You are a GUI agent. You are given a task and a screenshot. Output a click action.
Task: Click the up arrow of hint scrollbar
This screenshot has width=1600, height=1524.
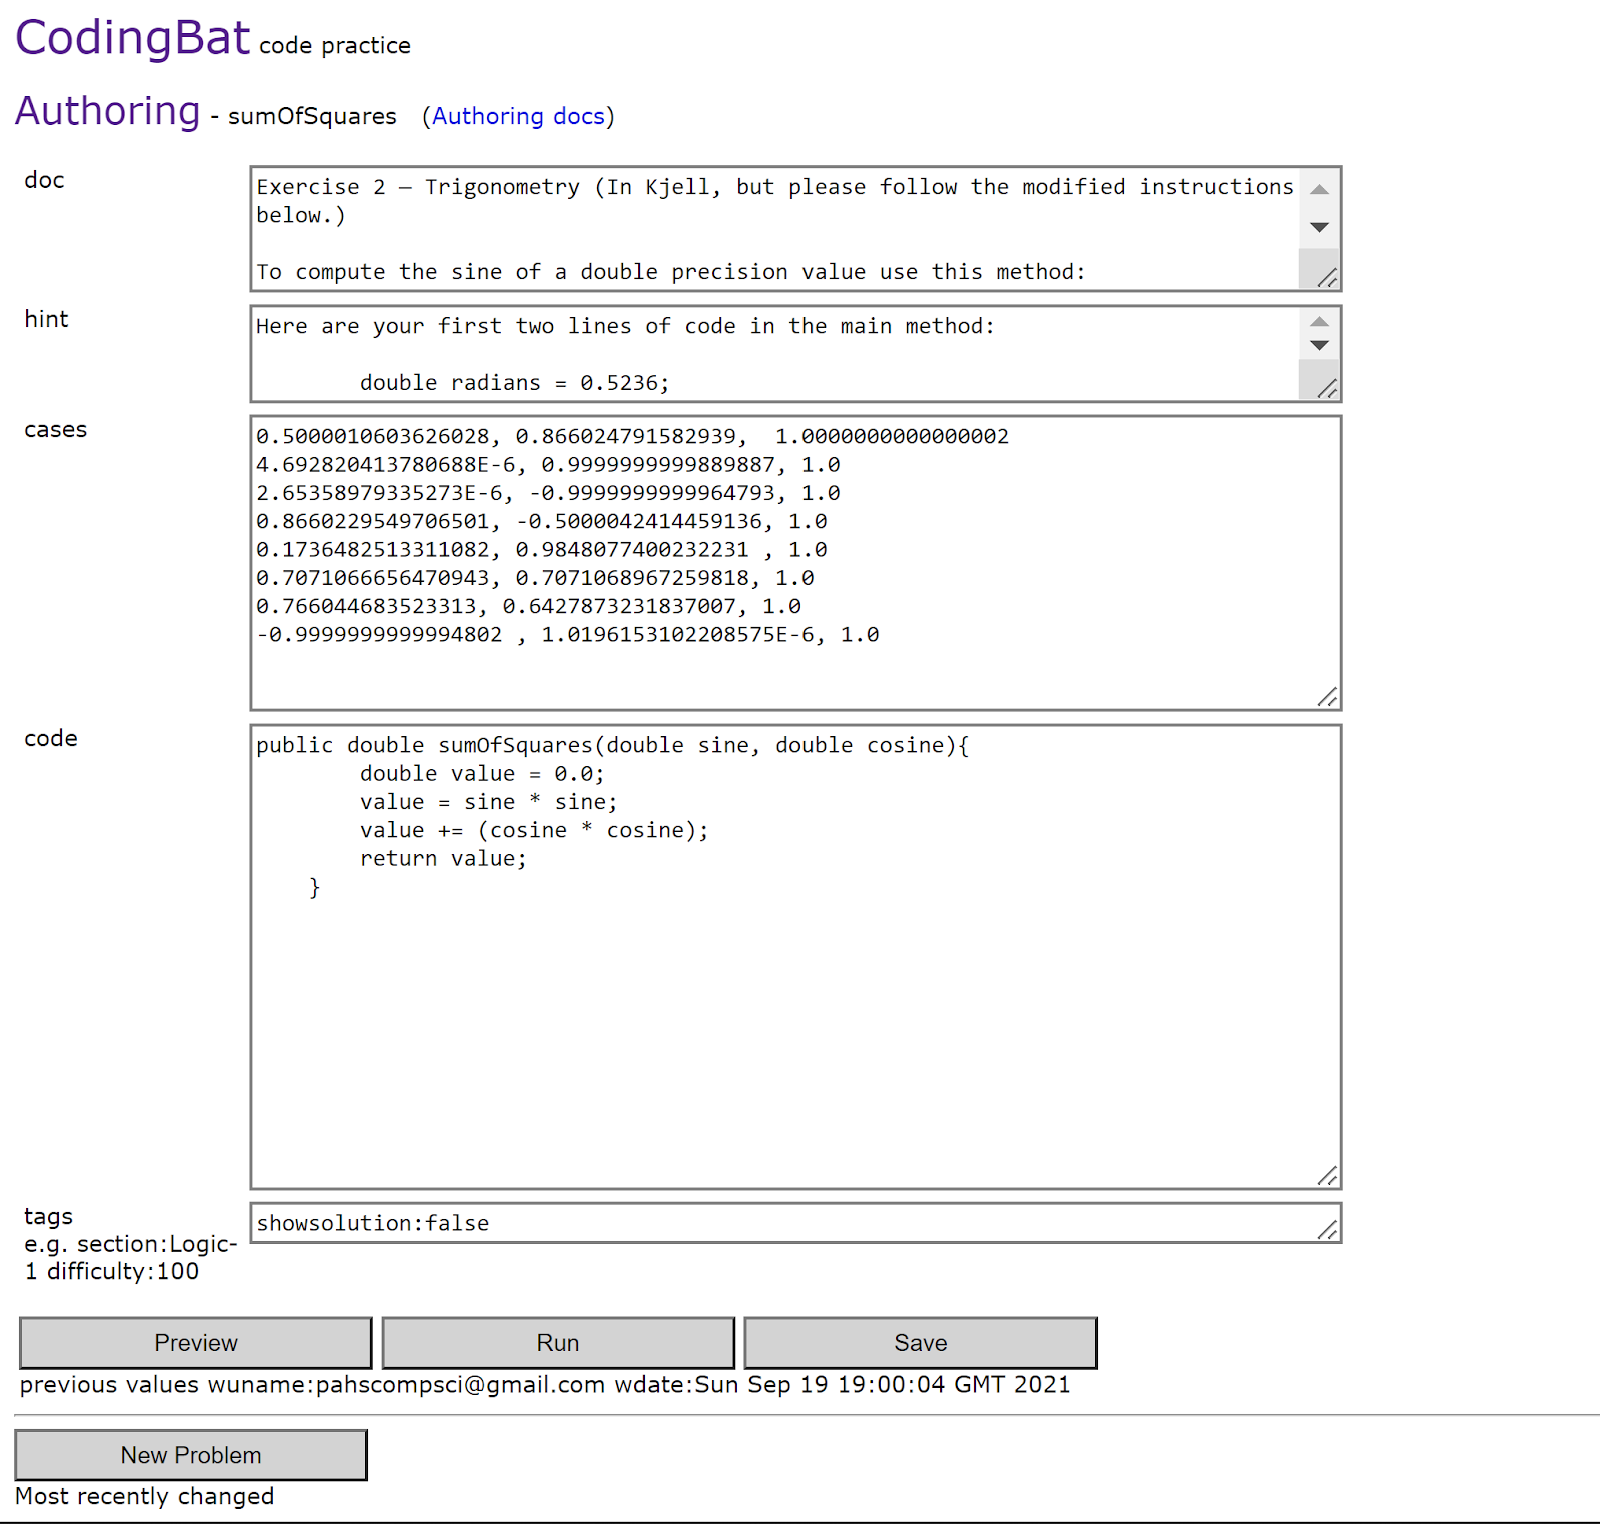click(x=1320, y=321)
